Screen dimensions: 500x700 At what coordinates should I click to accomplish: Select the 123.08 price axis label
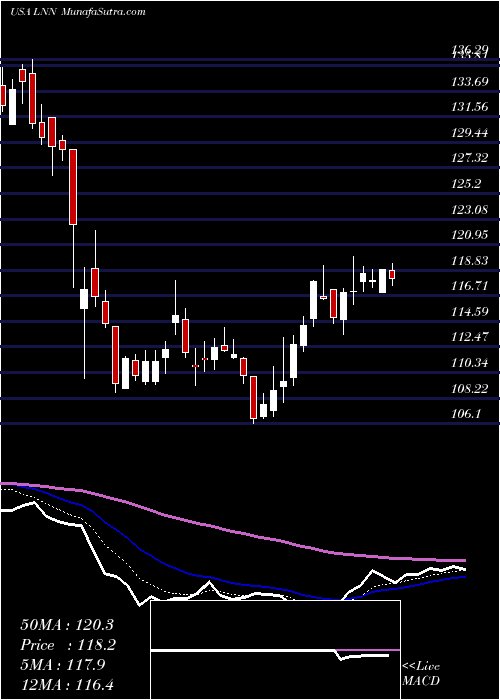470,209
